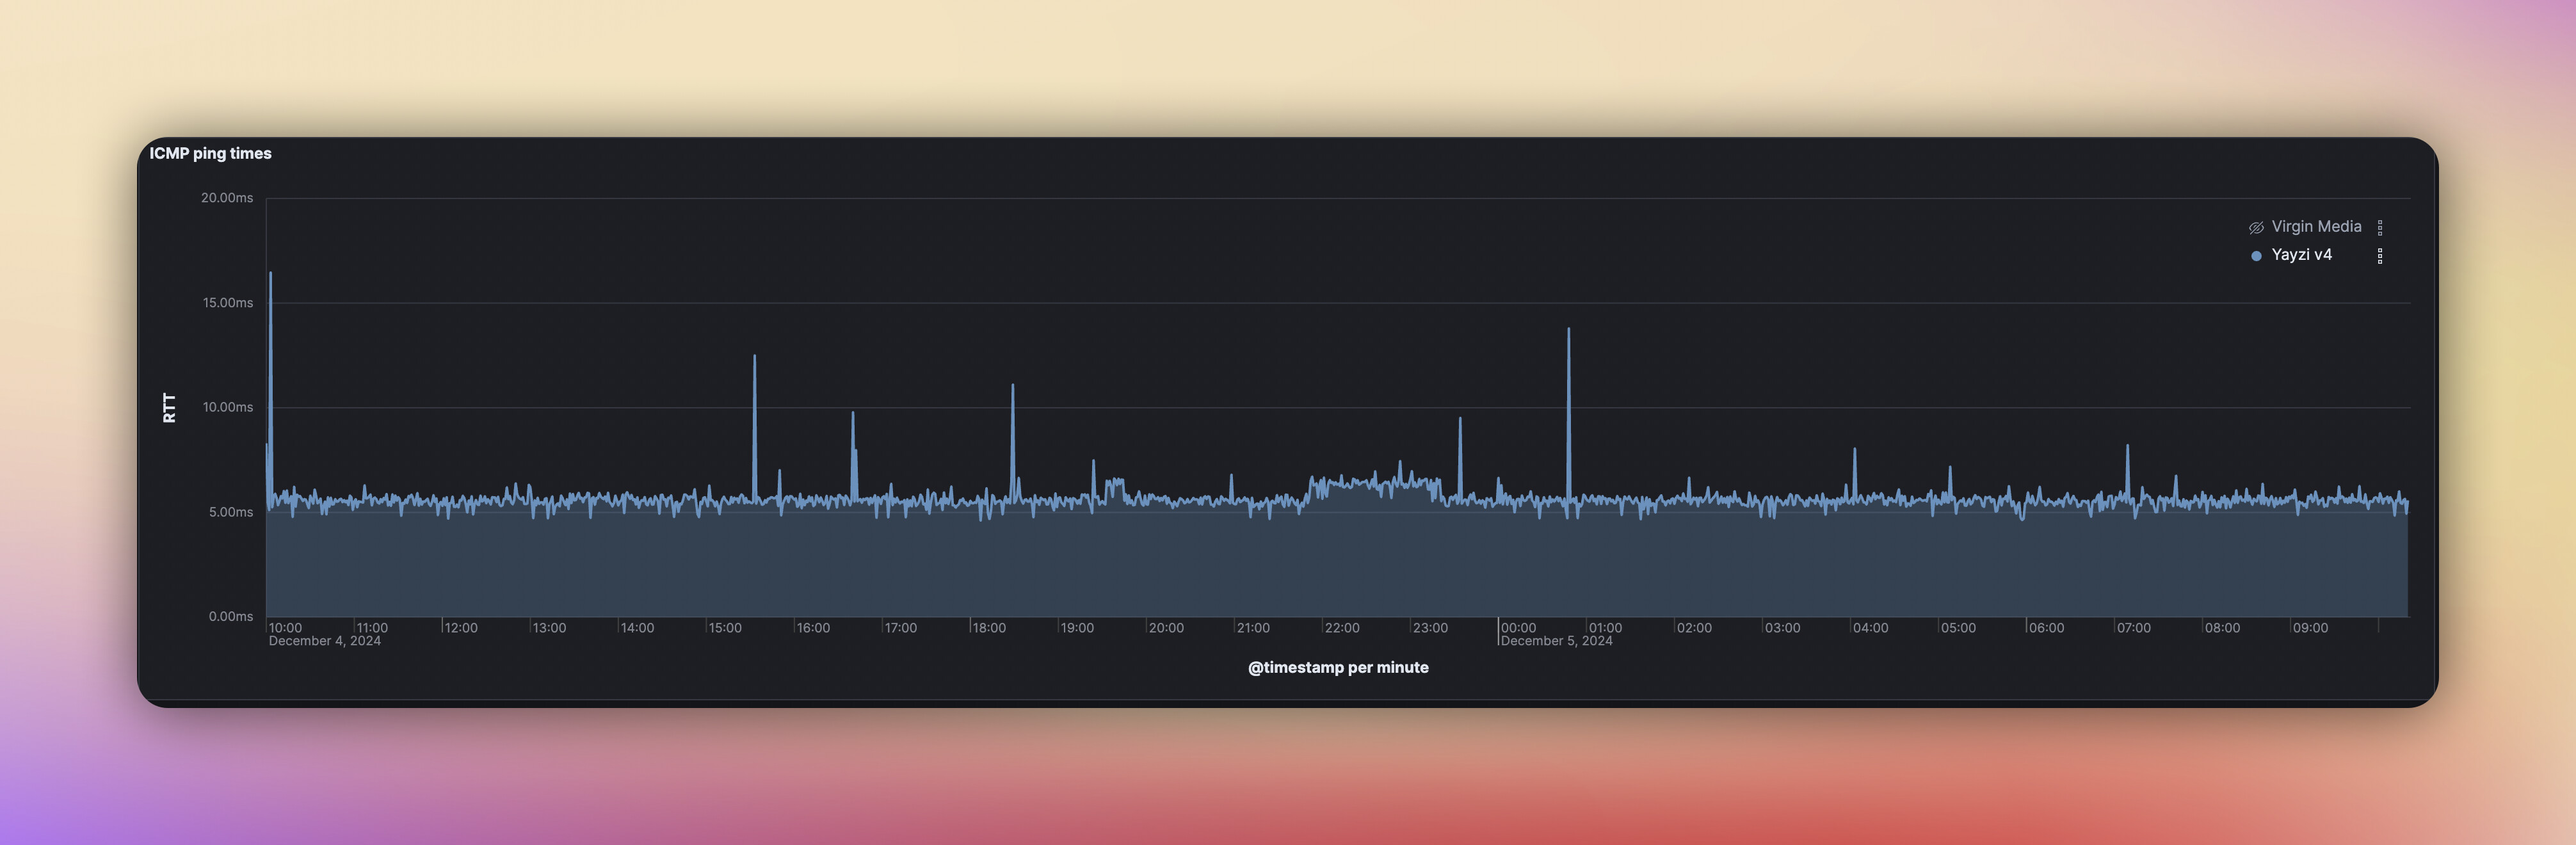Click the 15:00 time tick label
2576x845 pixels.
[x=725, y=628]
